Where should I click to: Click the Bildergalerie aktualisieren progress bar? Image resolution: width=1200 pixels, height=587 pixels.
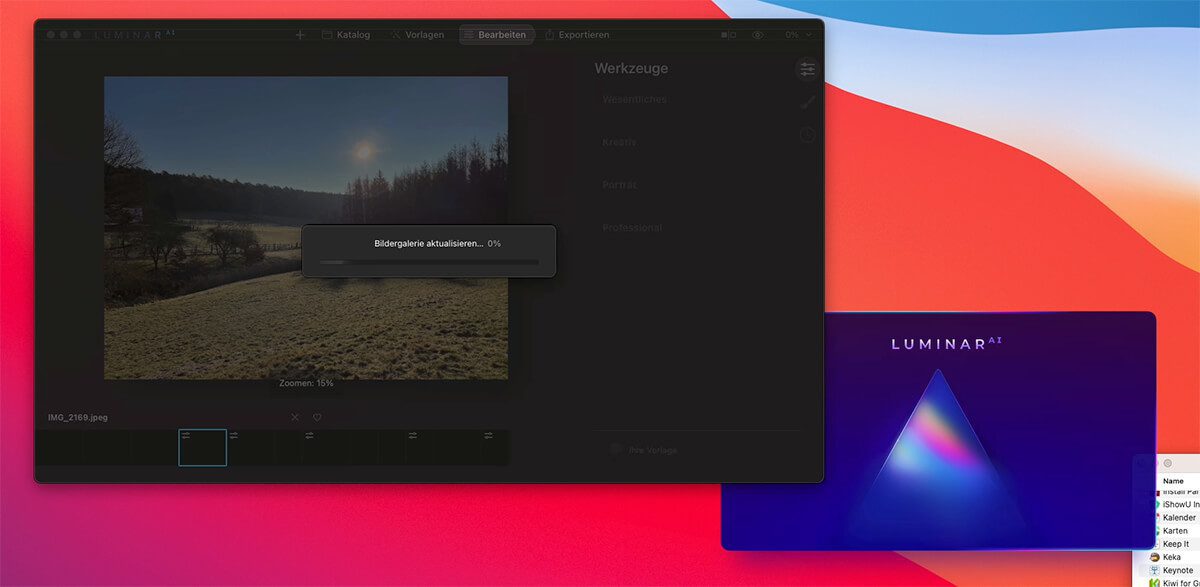pyautogui.click(x=428, y=262)
